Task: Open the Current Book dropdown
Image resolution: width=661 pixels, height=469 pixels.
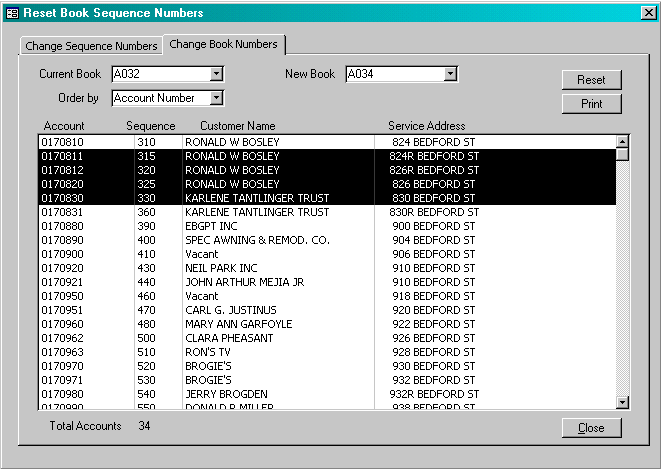Action: coord(217,74)
